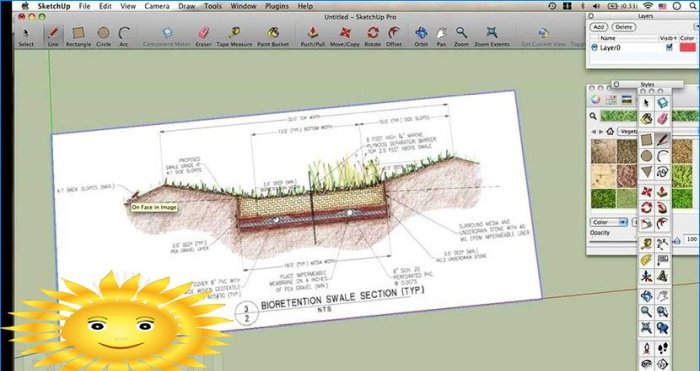Activate Zoom Window in floating tool palette

[x=662, y=312]
